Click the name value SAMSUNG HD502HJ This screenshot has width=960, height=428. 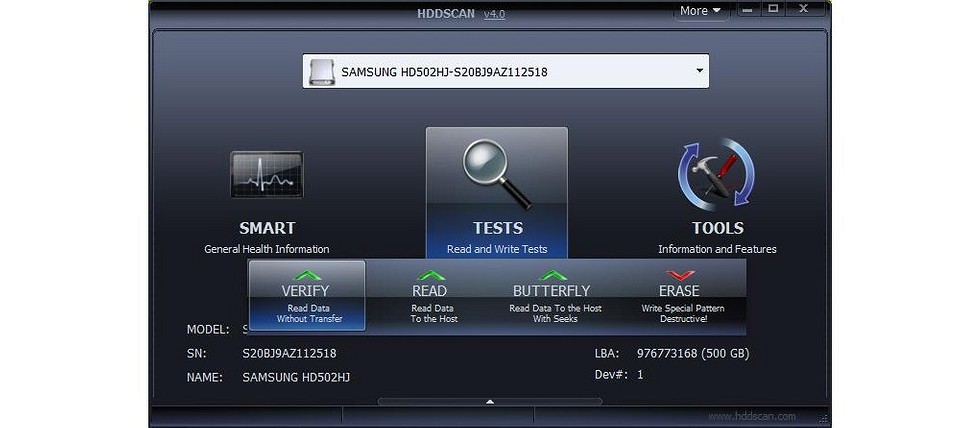[296, 377]
